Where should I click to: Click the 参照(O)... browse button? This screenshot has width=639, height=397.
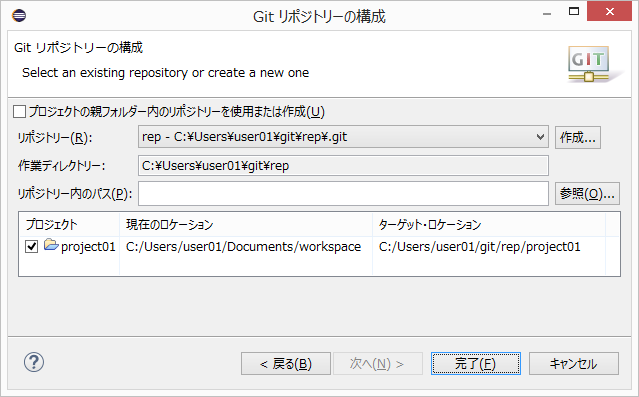click(587, 194)
